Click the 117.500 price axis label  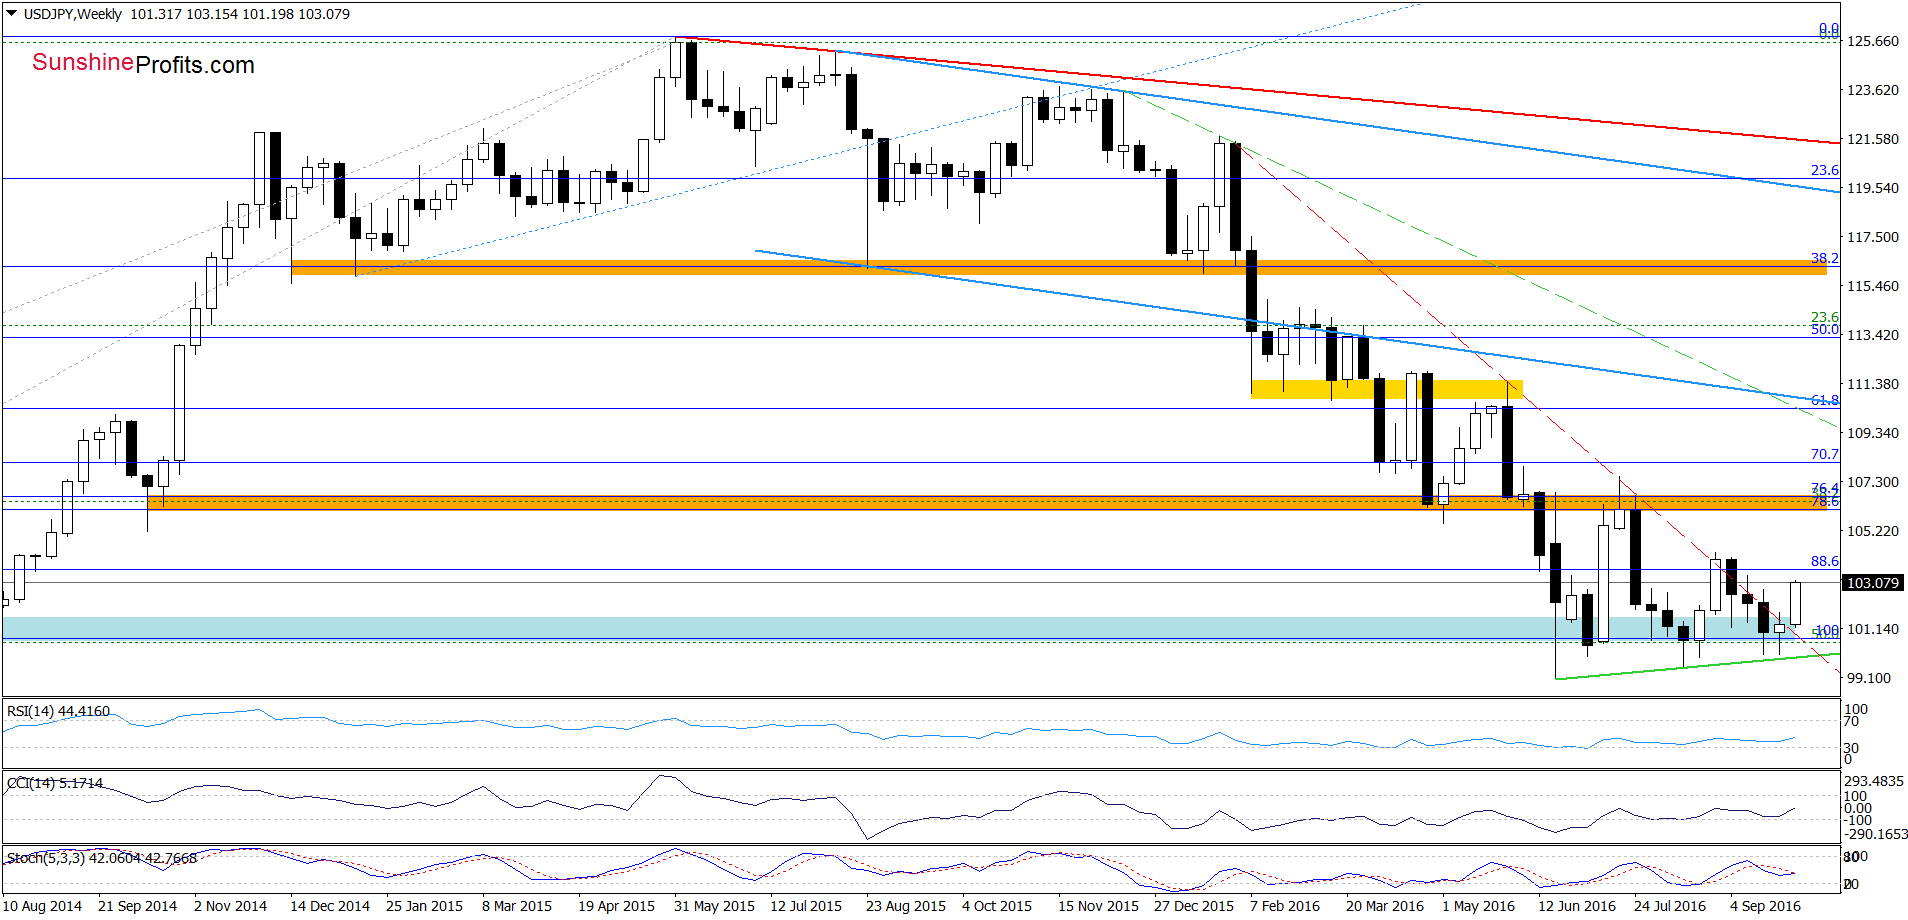tap(1872, 237)
